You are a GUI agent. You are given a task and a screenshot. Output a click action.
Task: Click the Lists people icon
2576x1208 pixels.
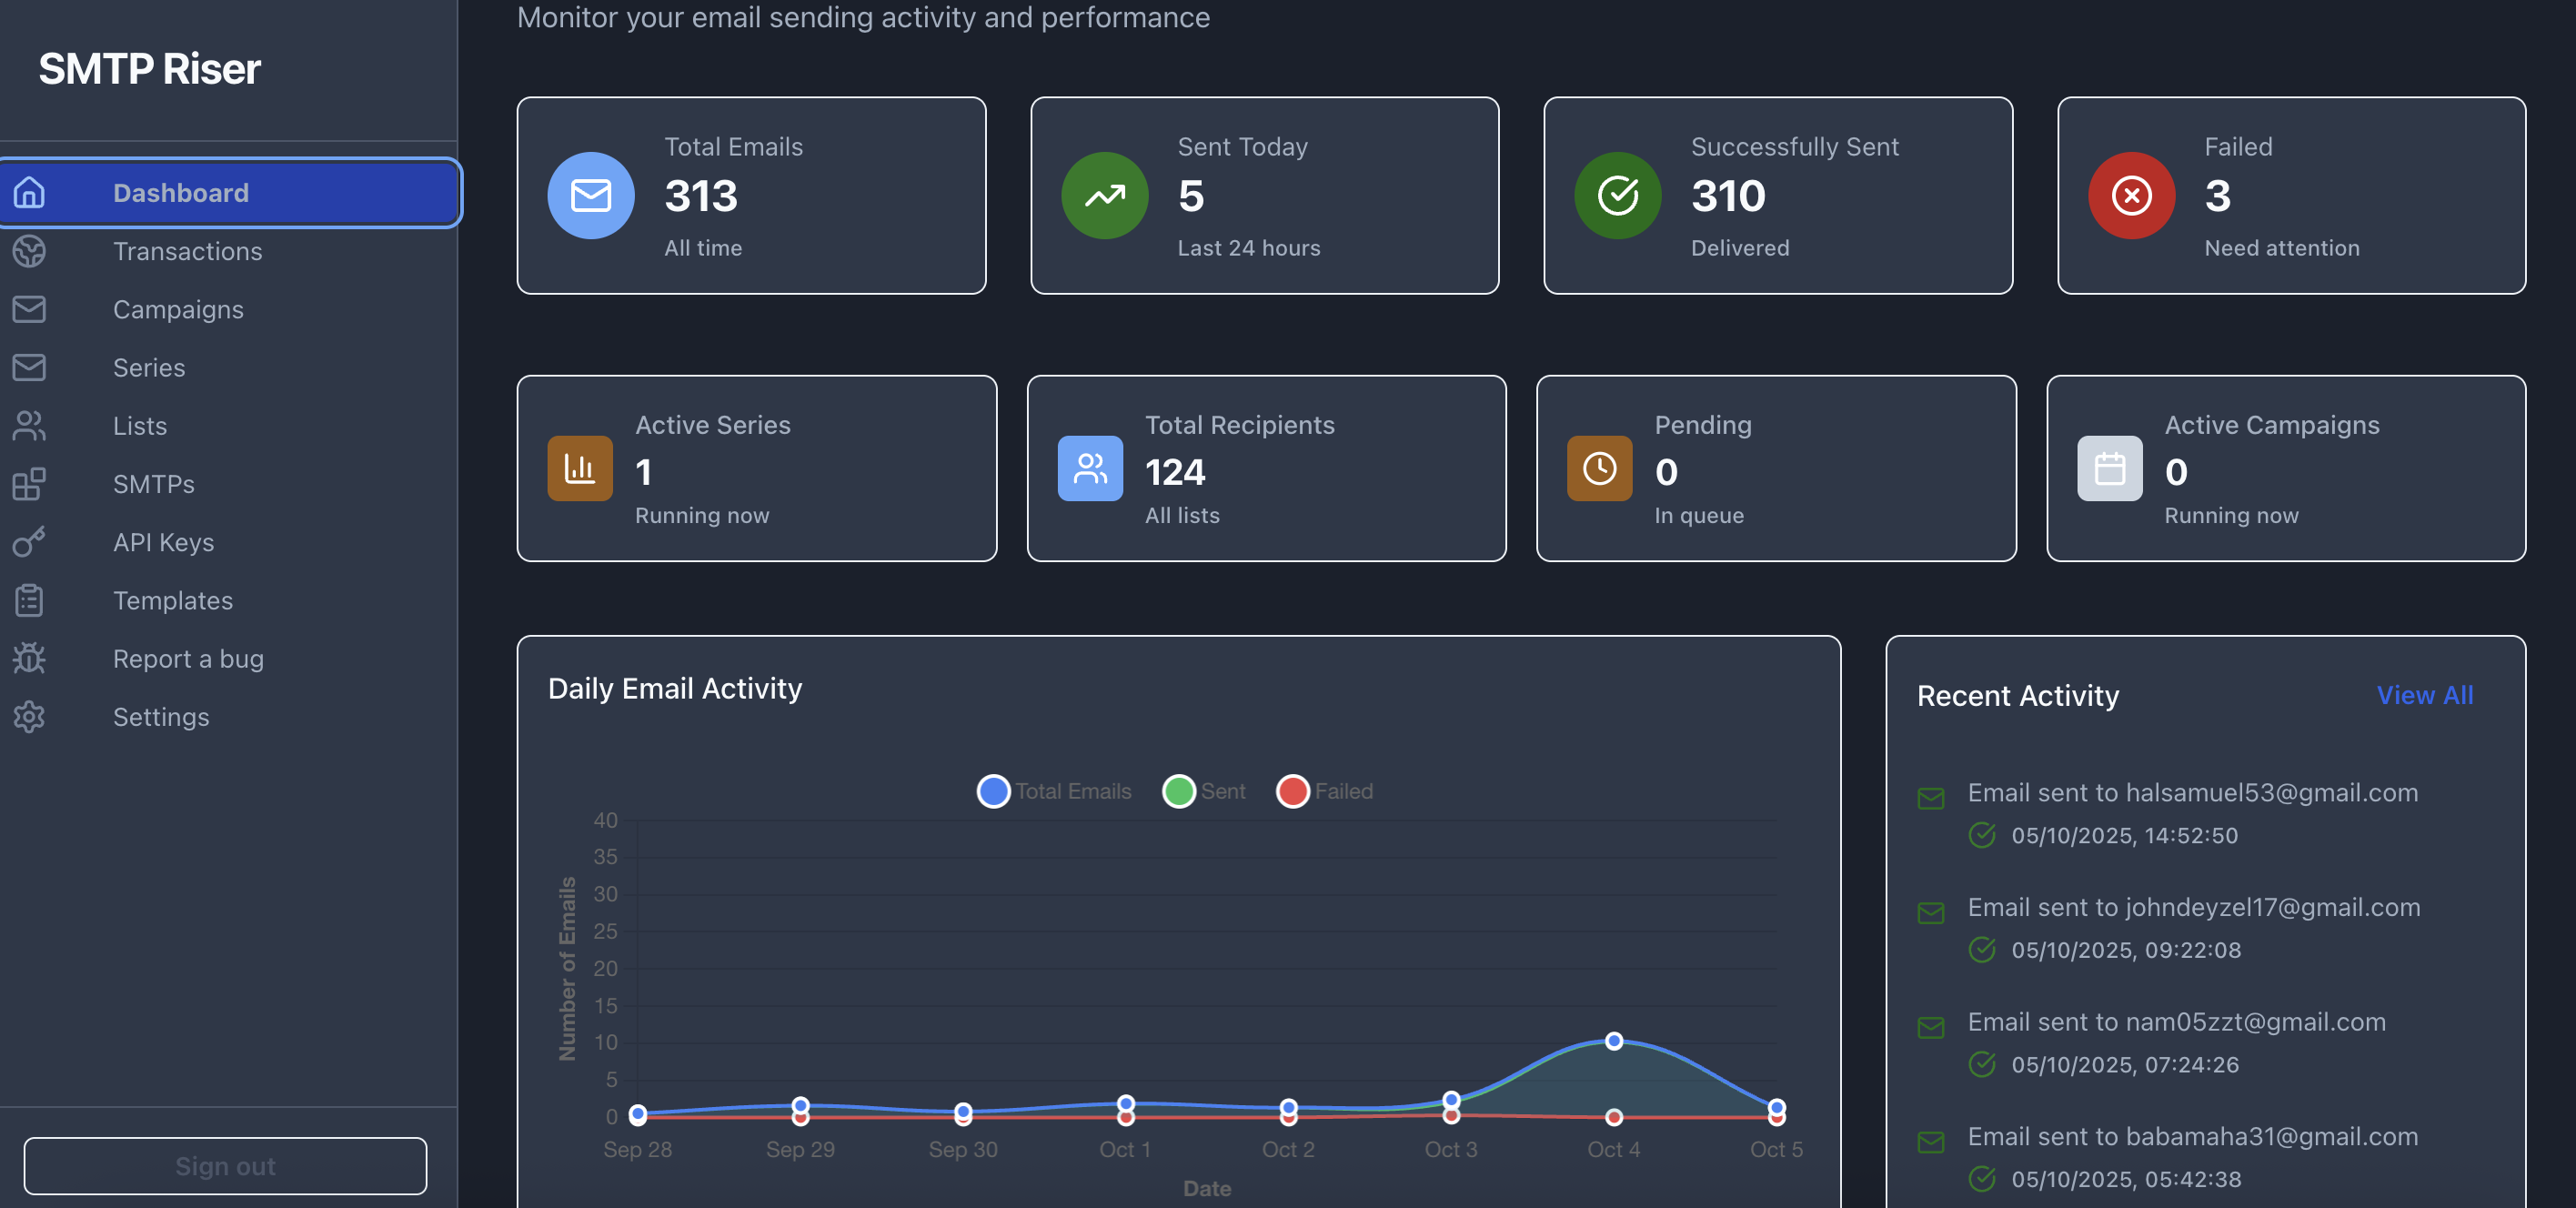(x=29, y=426)
